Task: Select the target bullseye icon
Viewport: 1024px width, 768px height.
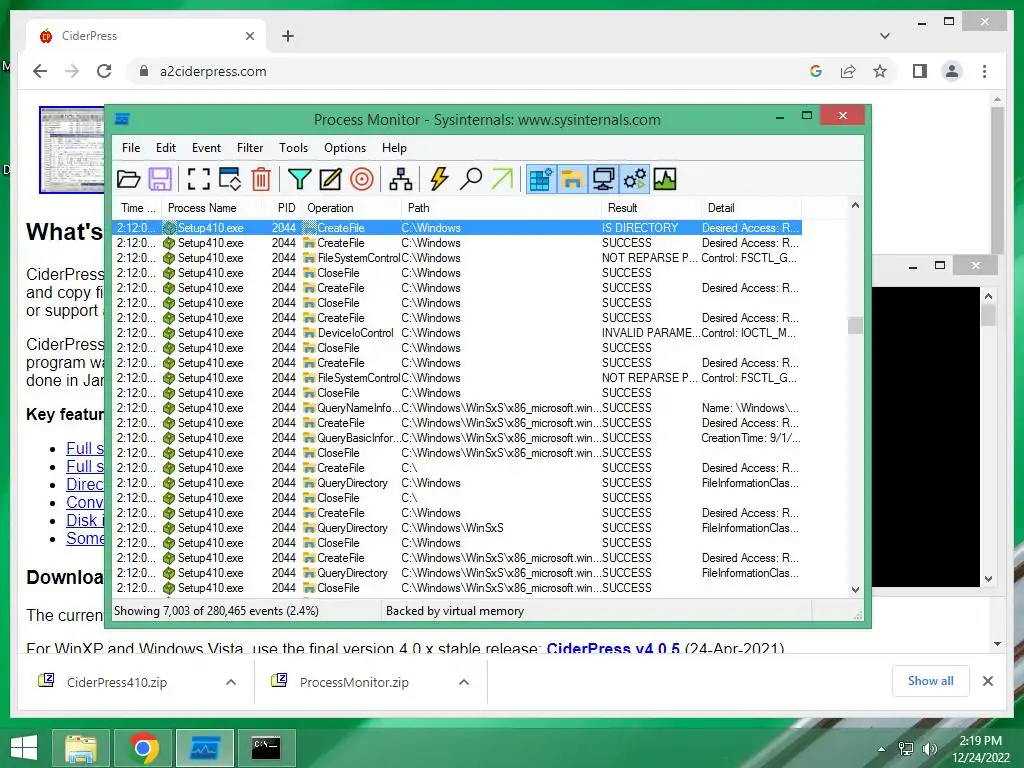Action: (362, 179)
